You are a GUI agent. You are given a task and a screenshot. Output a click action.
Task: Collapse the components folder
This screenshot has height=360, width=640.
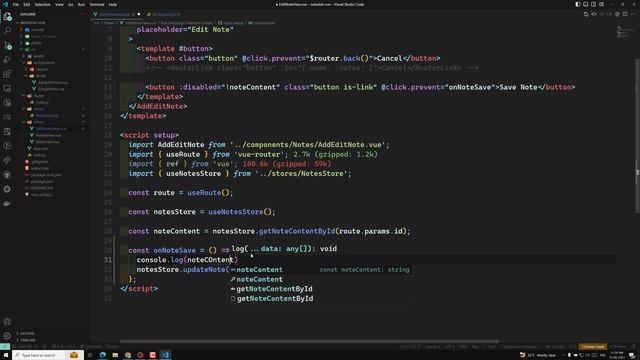coord(44,62)
